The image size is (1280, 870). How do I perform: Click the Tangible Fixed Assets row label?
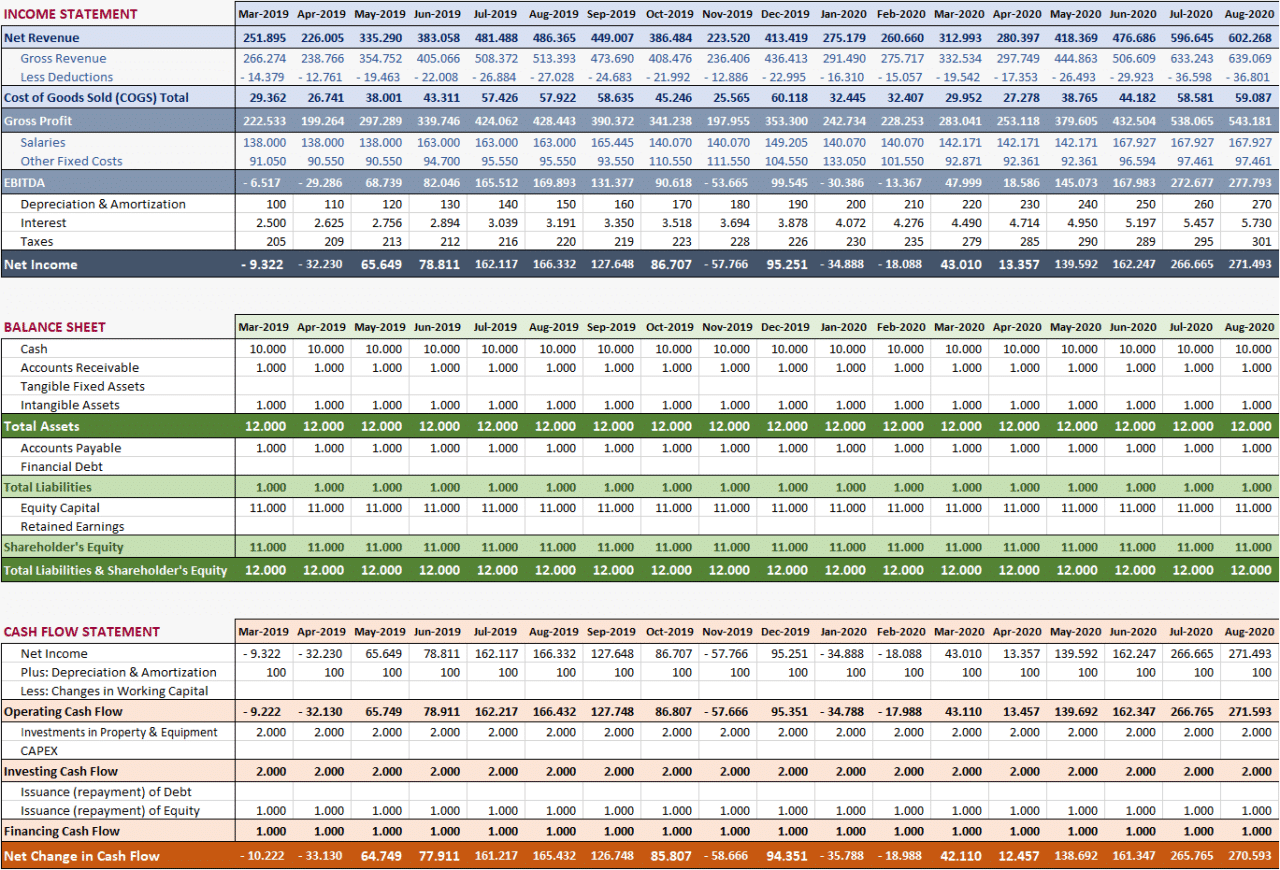[83, 386]
